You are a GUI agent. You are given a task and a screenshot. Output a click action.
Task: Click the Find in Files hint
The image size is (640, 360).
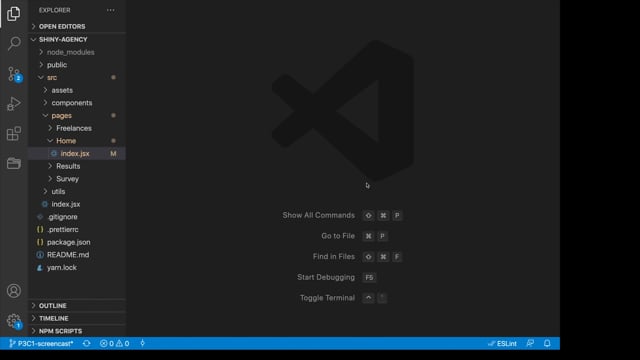point(333,256)
